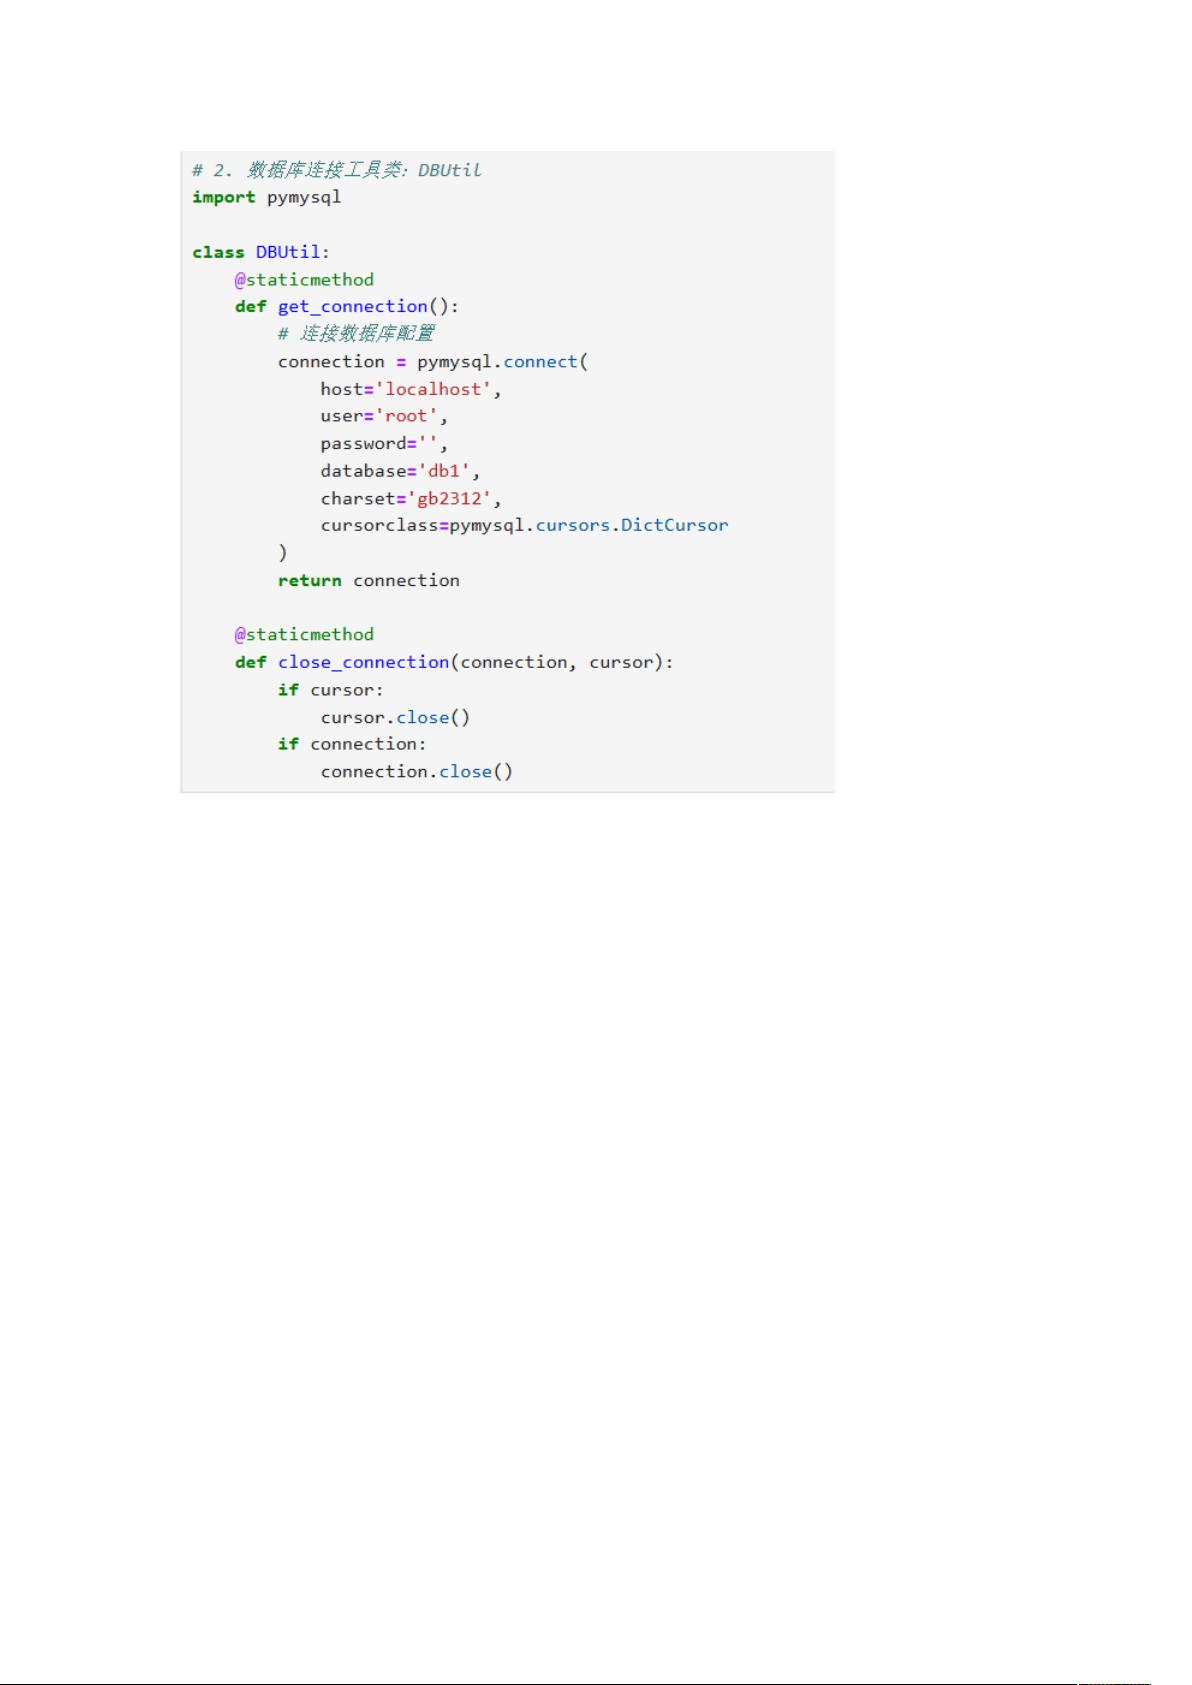Click the 'if cursor:' line
Image resolution: width=1192 pixels, height=1685 pixels.
click(x=331, y=689)
